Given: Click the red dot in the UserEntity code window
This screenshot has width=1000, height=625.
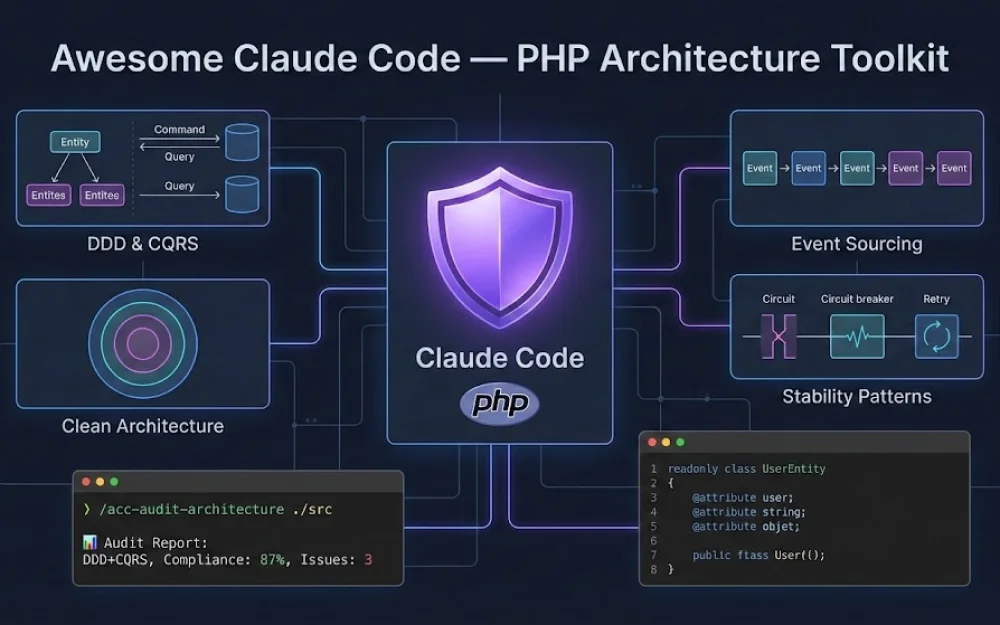Looking at the screenshot, I should point(652,442).
